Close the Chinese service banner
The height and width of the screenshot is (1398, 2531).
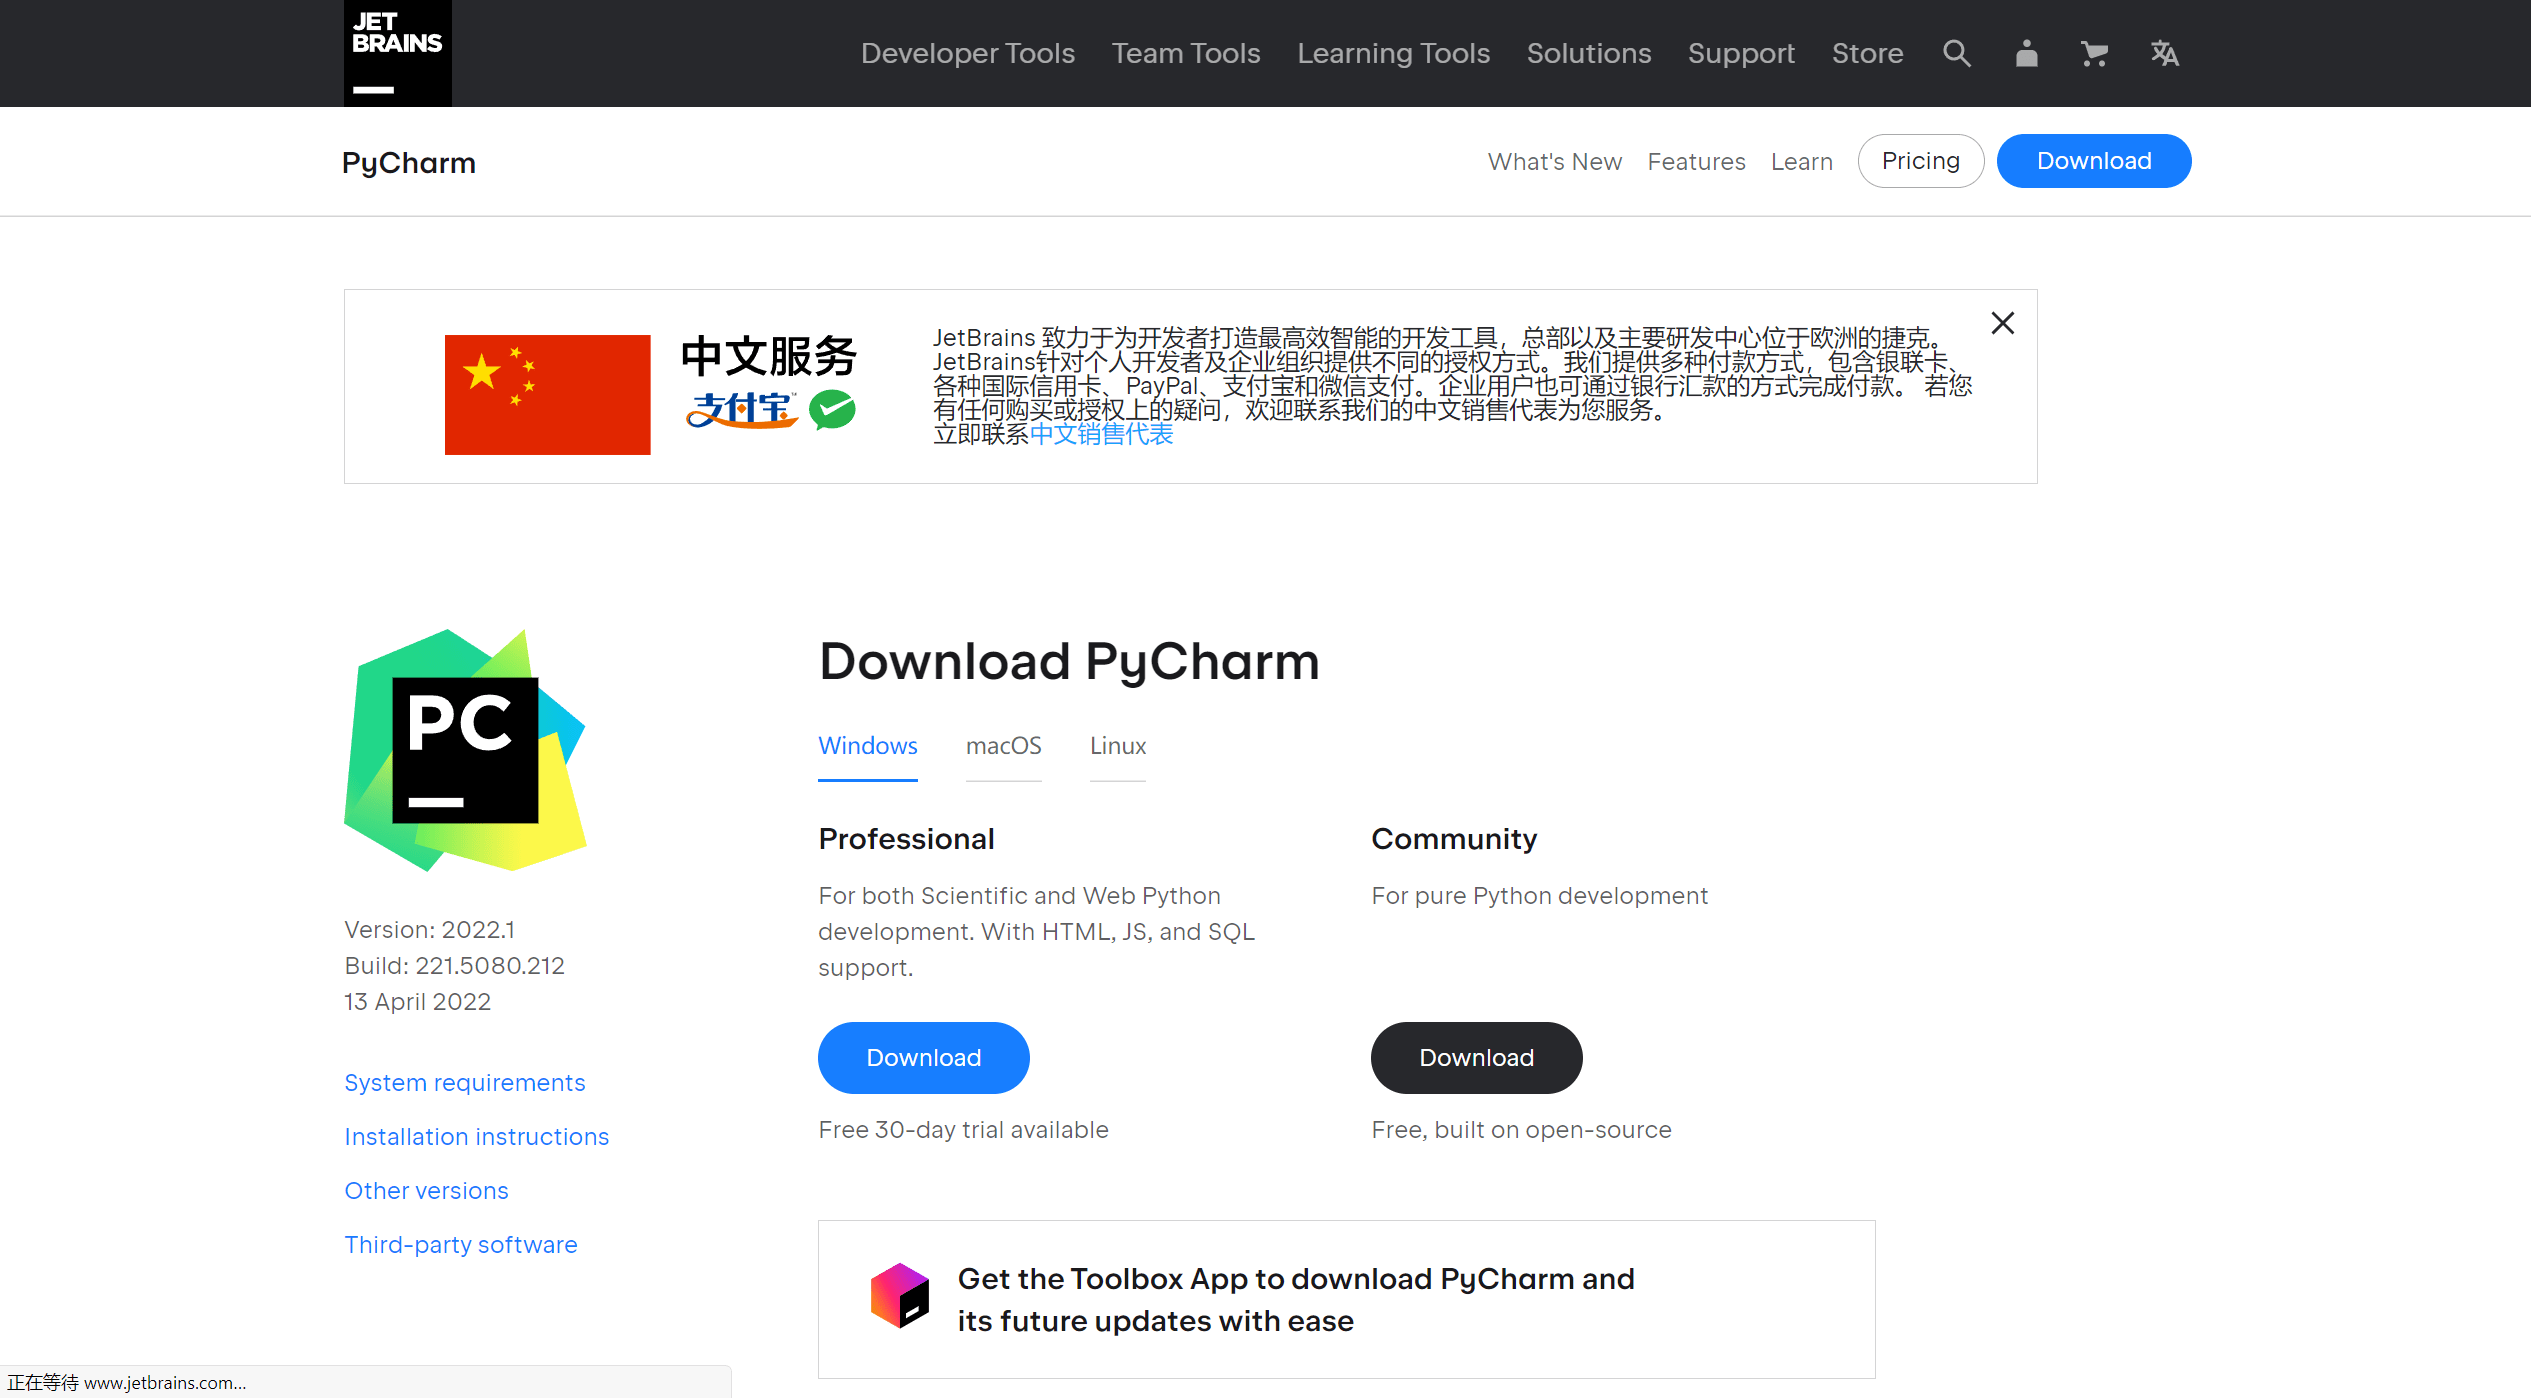pyautogui.click(x=2002, y=323)
